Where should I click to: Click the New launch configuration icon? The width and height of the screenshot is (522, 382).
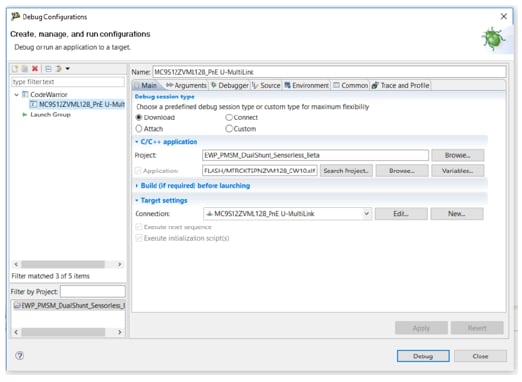tap(15, 69)
